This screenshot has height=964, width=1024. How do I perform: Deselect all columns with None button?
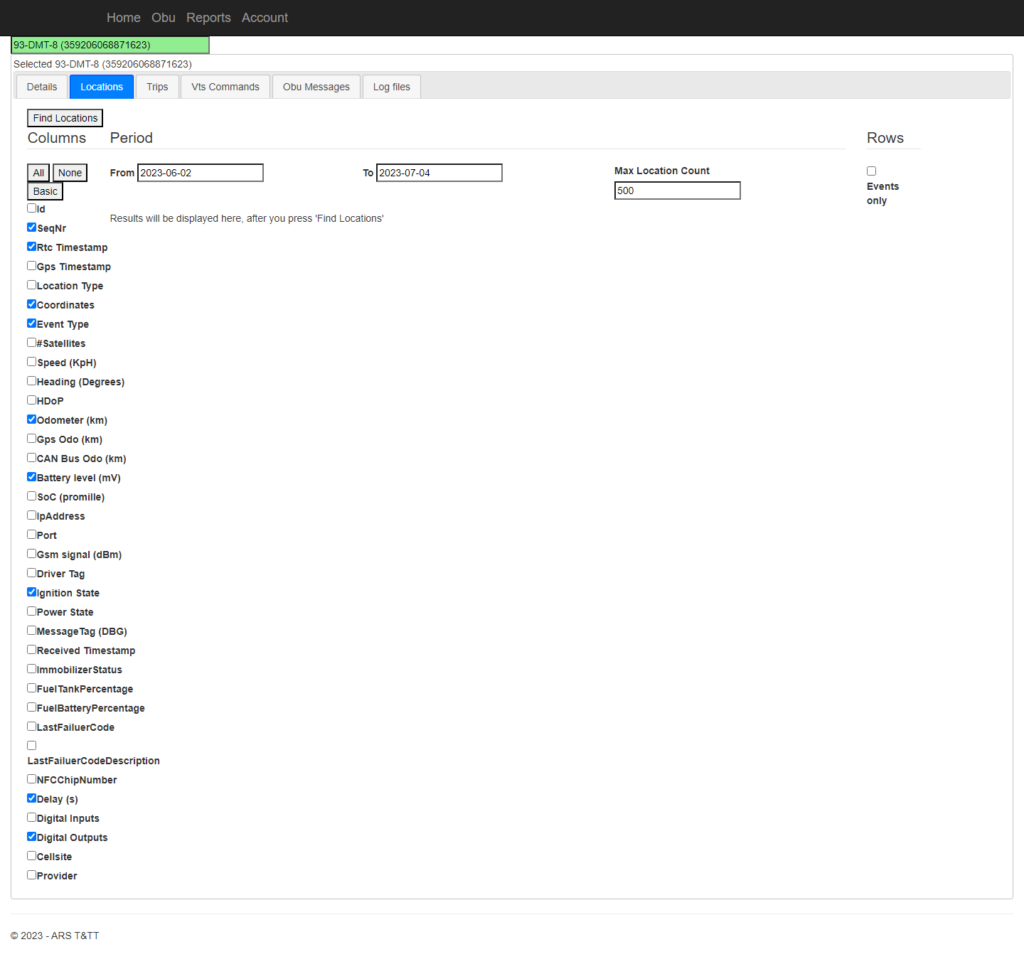coord(70,173)
